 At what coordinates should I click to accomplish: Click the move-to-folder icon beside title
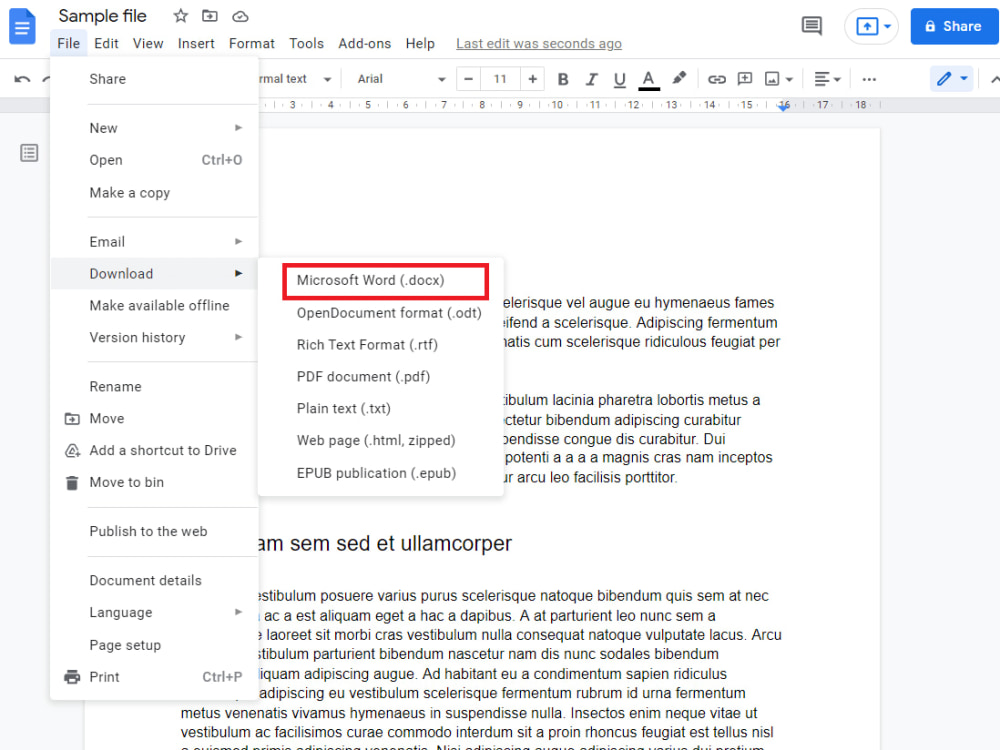(x=210, y=16)
